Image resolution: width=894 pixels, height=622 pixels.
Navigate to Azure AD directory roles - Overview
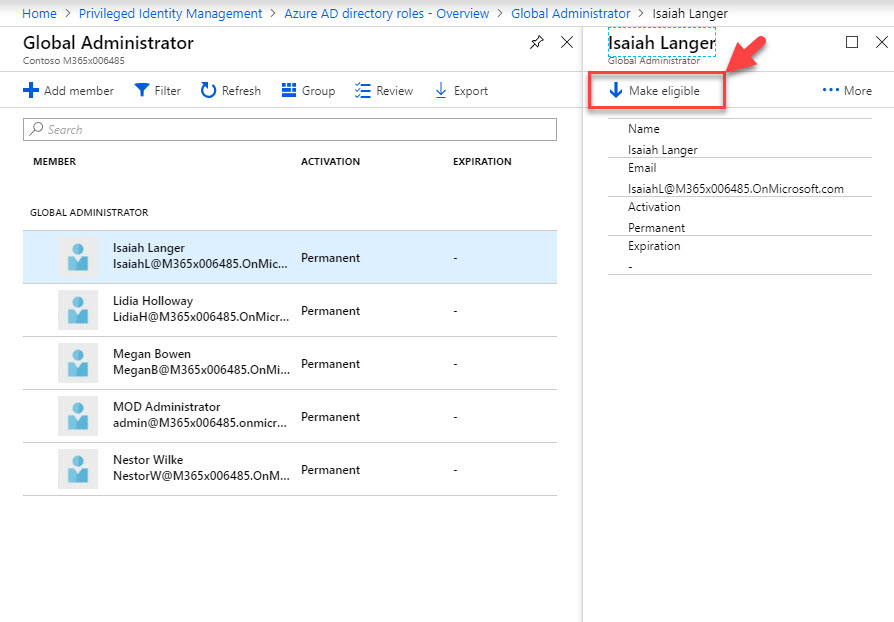click(386, 14)
